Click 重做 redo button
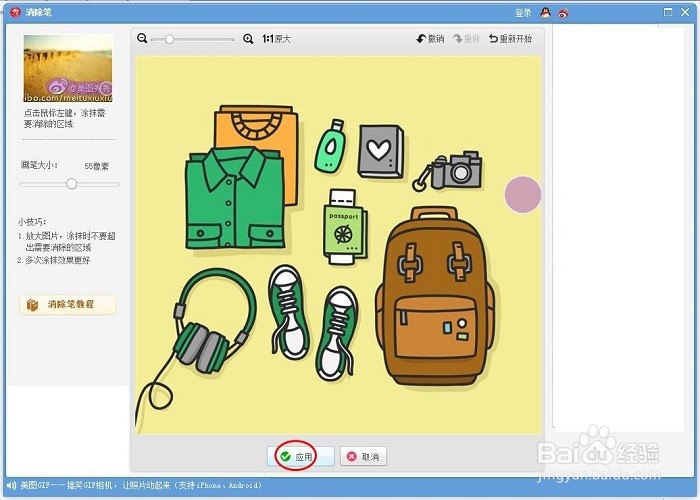 (467, 39)
